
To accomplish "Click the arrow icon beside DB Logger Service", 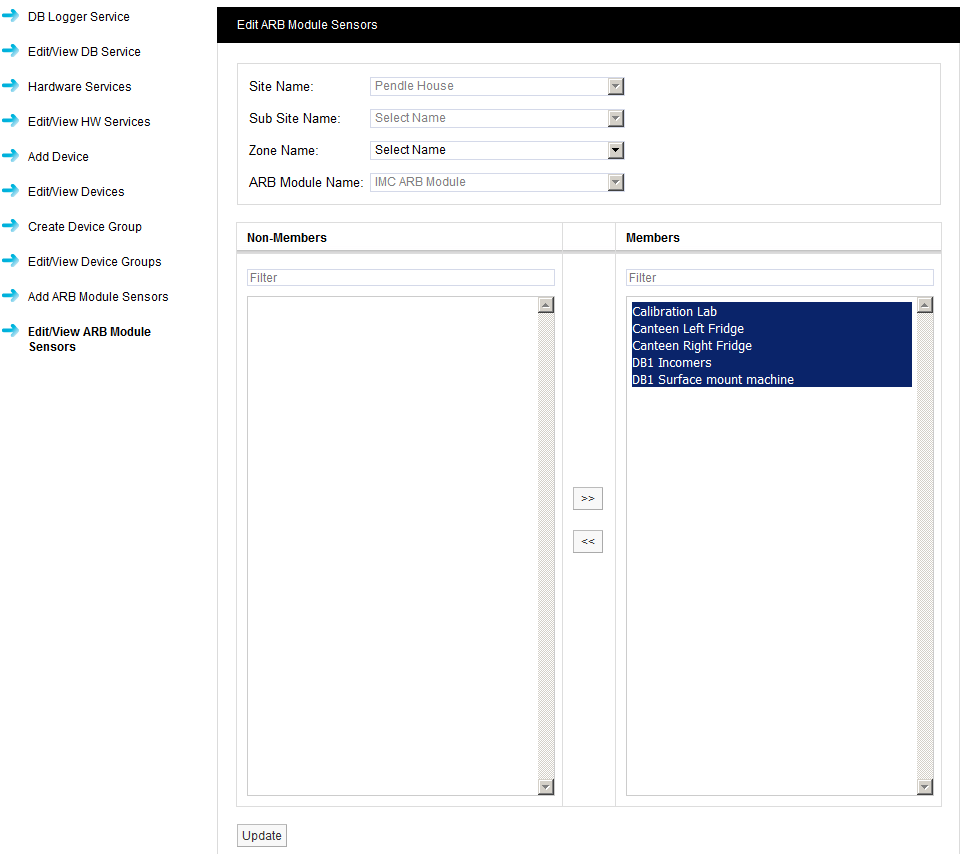I will (x=11, y=16).
